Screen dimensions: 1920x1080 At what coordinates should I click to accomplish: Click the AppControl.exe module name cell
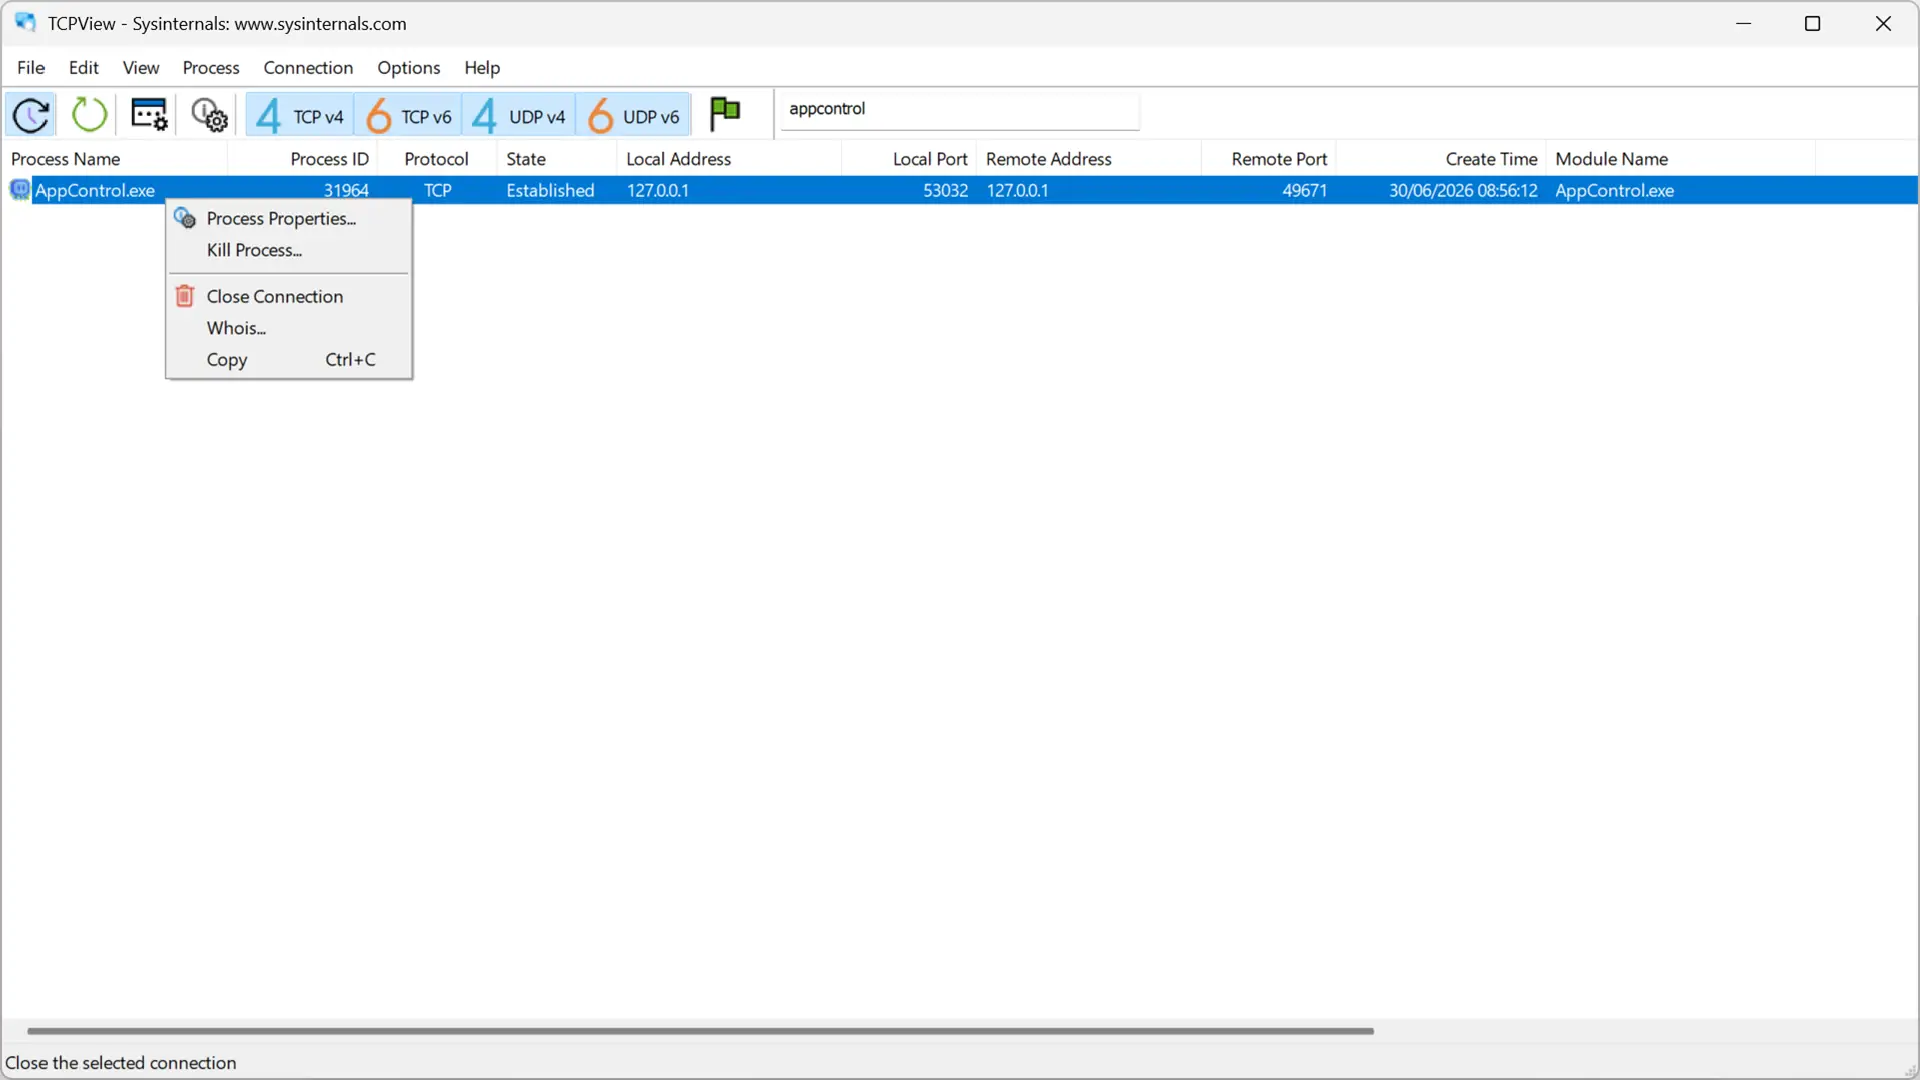click(x=1614, y=190)
